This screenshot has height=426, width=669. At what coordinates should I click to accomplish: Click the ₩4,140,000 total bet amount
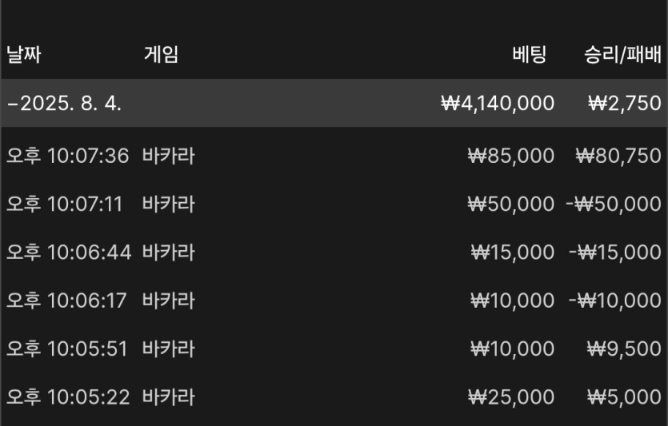498,103
